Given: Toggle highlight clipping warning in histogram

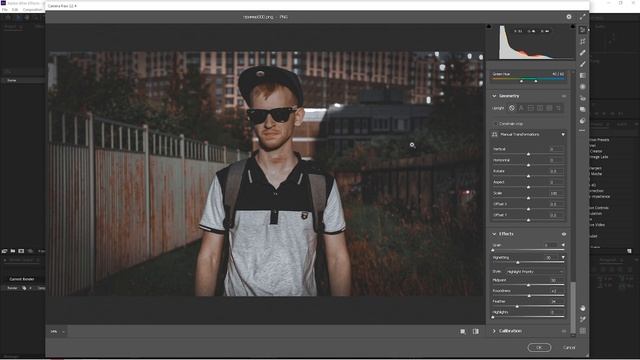Looking at the screenshot, I should pos(572,27).
